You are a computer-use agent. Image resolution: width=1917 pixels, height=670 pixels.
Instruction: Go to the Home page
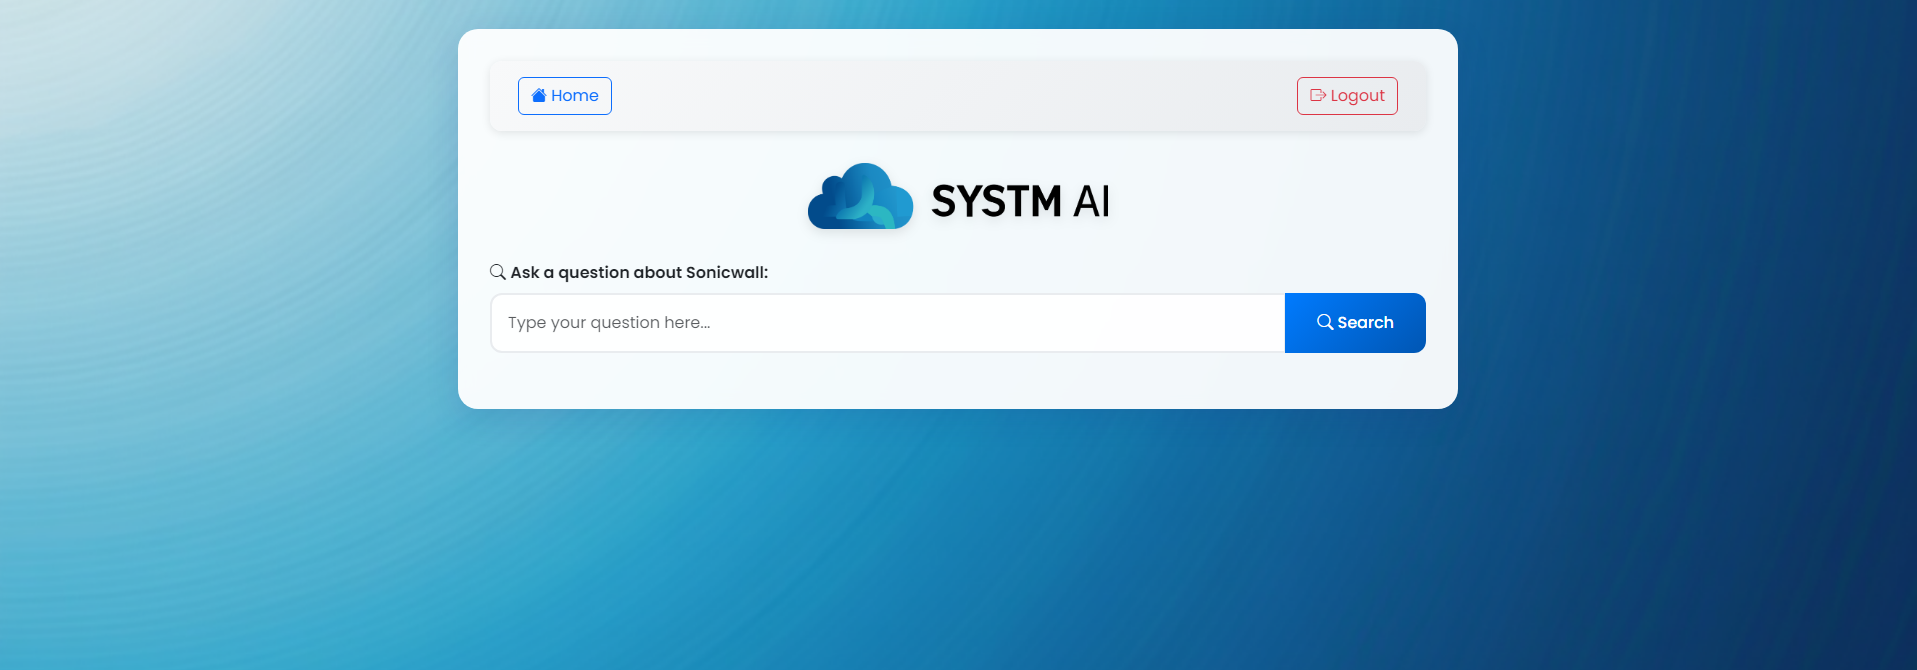coord(565,96)
